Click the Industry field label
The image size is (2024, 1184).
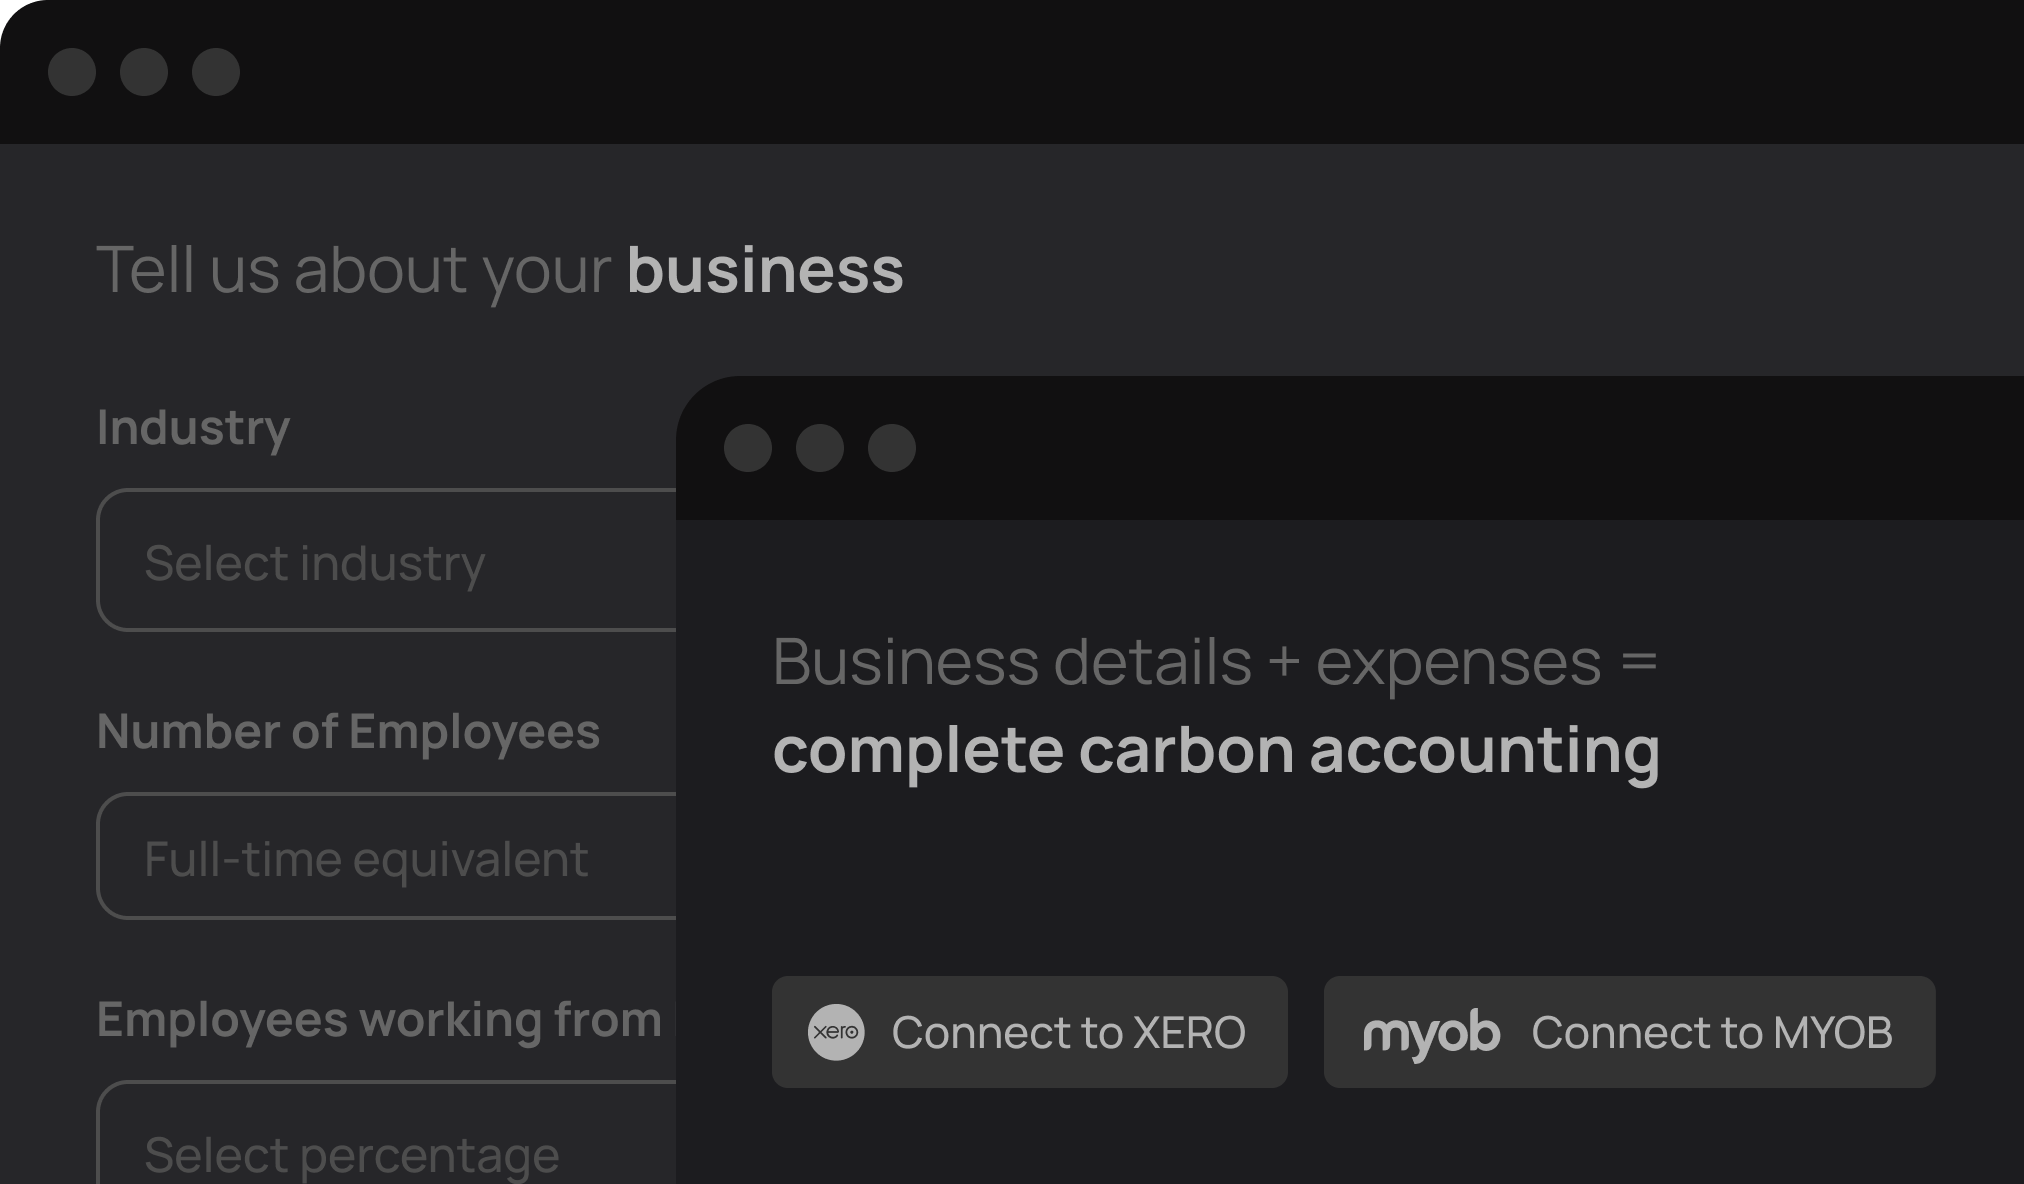coord(193,428)
